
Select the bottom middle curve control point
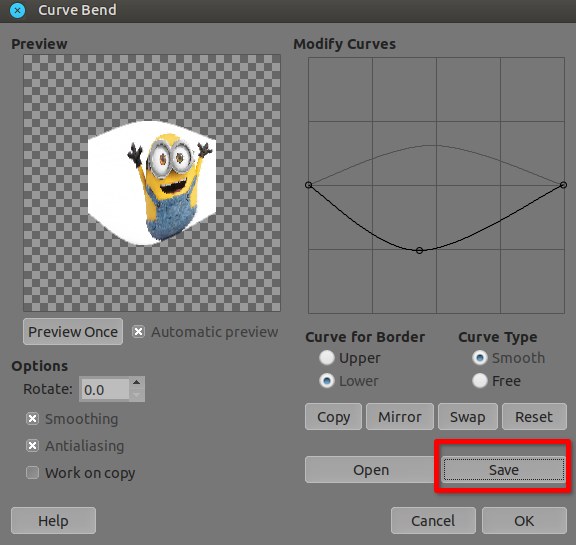[x=420, y=250]
